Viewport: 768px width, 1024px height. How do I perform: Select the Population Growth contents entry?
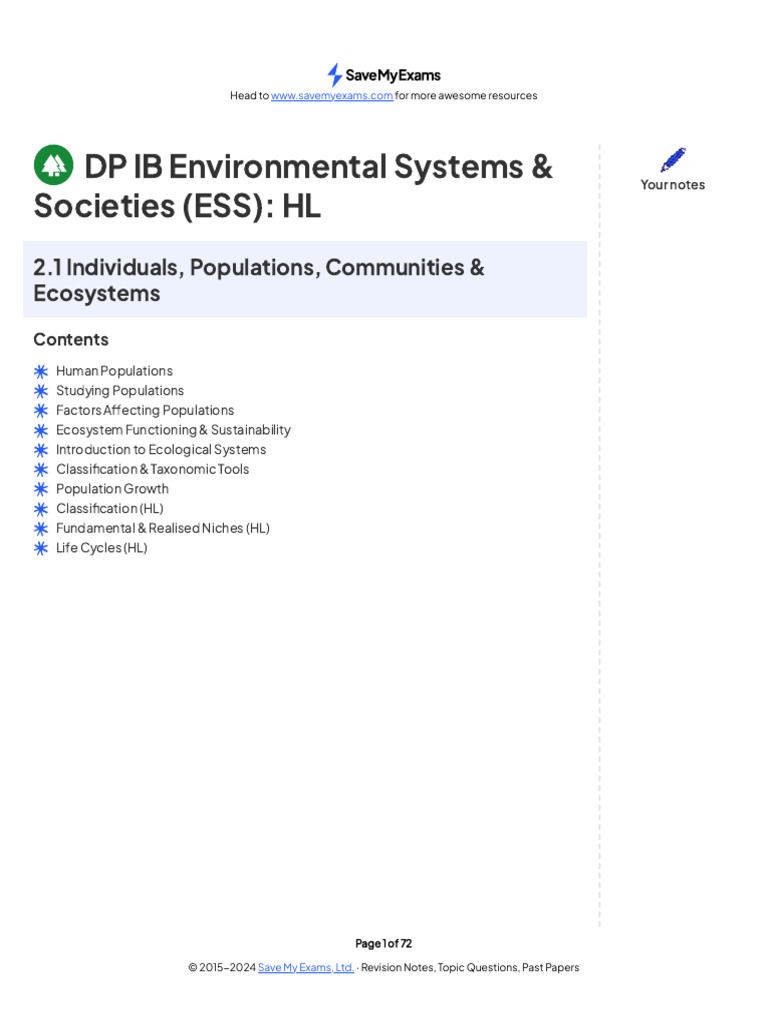112,488
